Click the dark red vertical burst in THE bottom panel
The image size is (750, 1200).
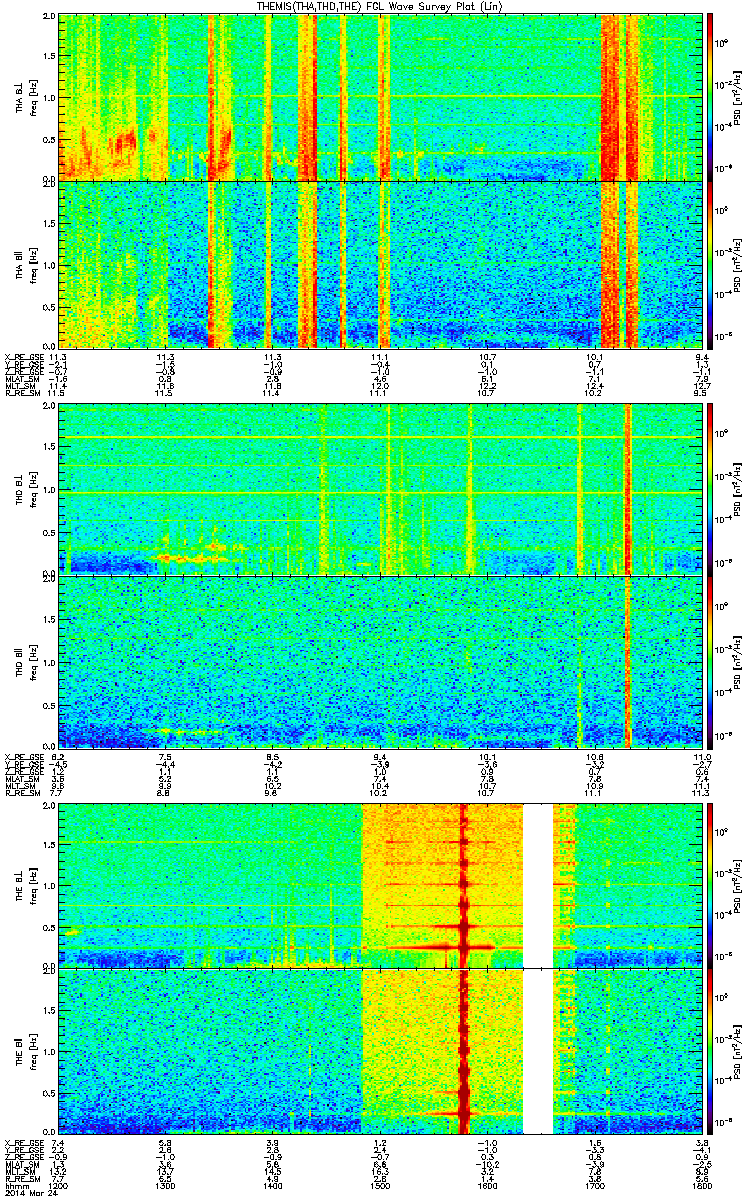tap(464, 1052)
